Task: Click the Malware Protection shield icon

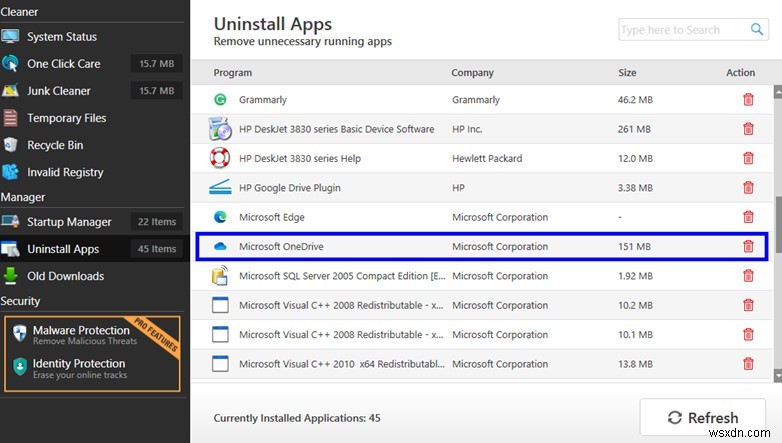Action: coord(19,333)
